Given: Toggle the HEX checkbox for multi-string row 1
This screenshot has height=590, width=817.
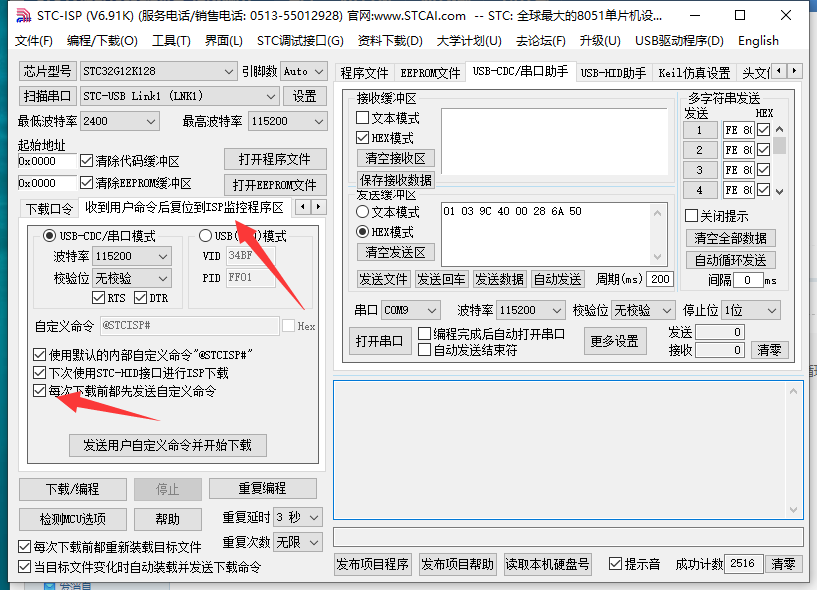Looking at the screenshot, I should [x=763, y=130].
